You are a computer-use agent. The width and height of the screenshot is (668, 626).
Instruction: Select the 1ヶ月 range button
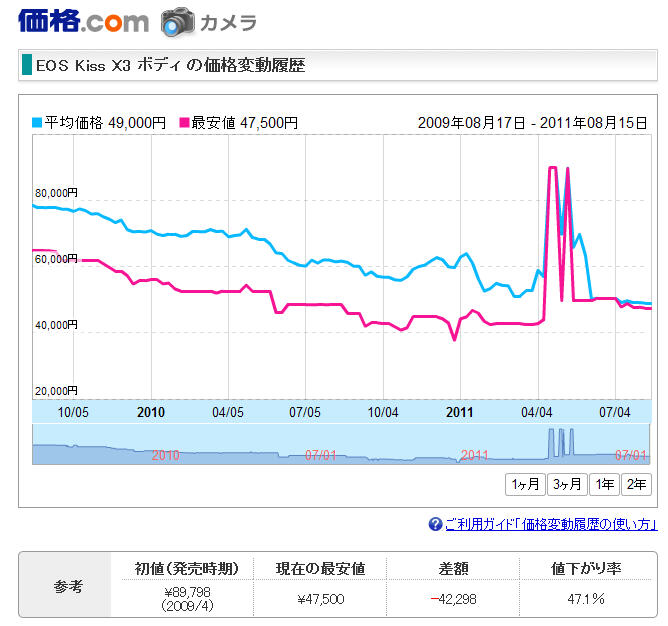[525, 485]
